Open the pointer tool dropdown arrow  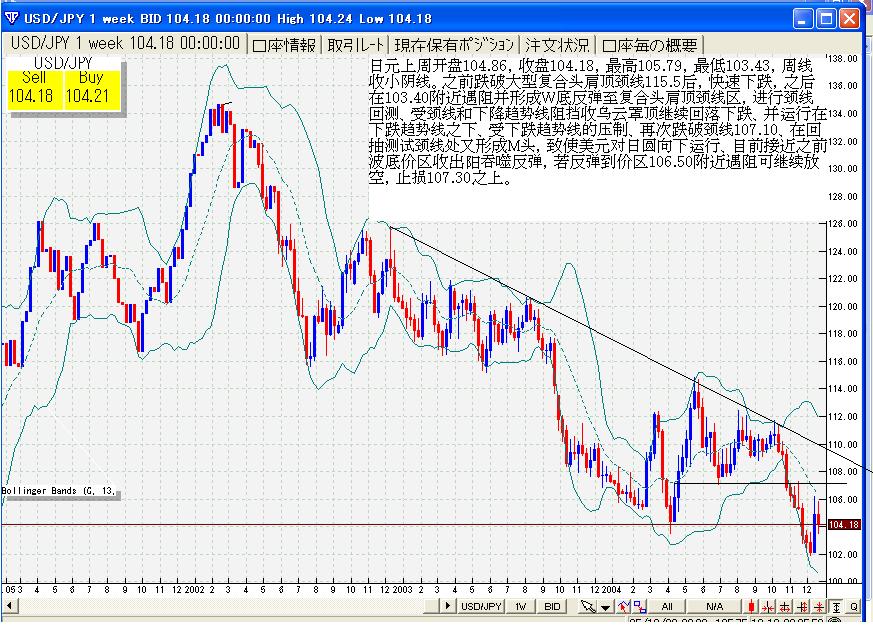coord(603,606)
